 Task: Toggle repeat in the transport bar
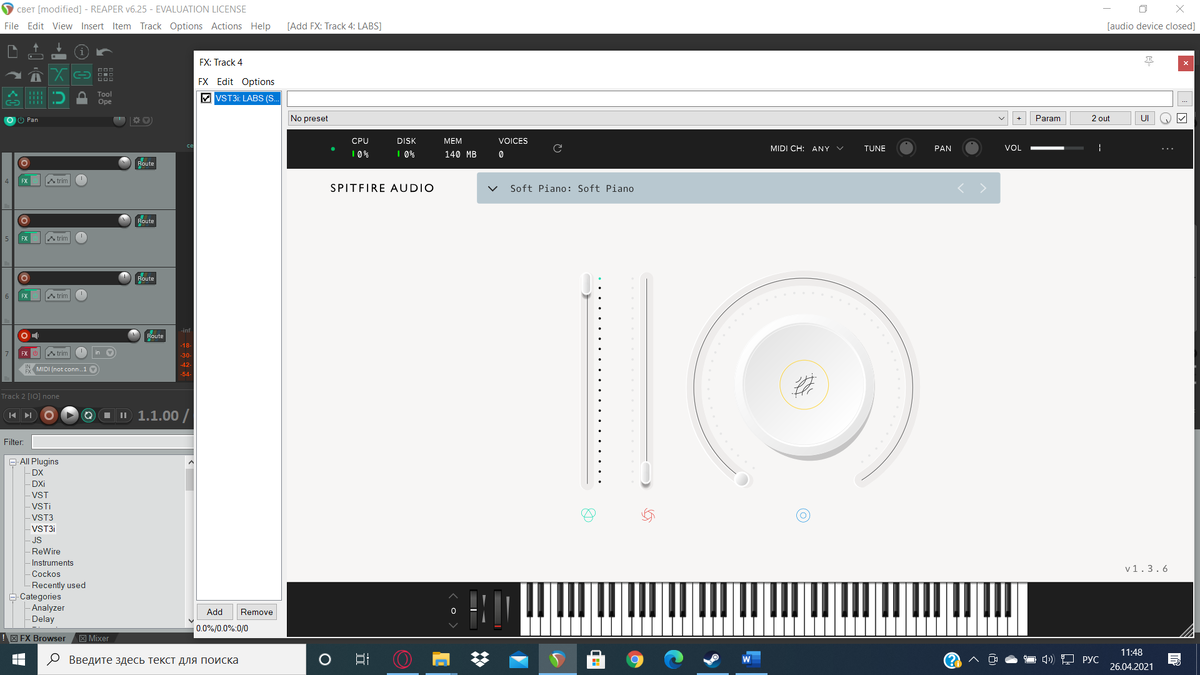(89, 415)
